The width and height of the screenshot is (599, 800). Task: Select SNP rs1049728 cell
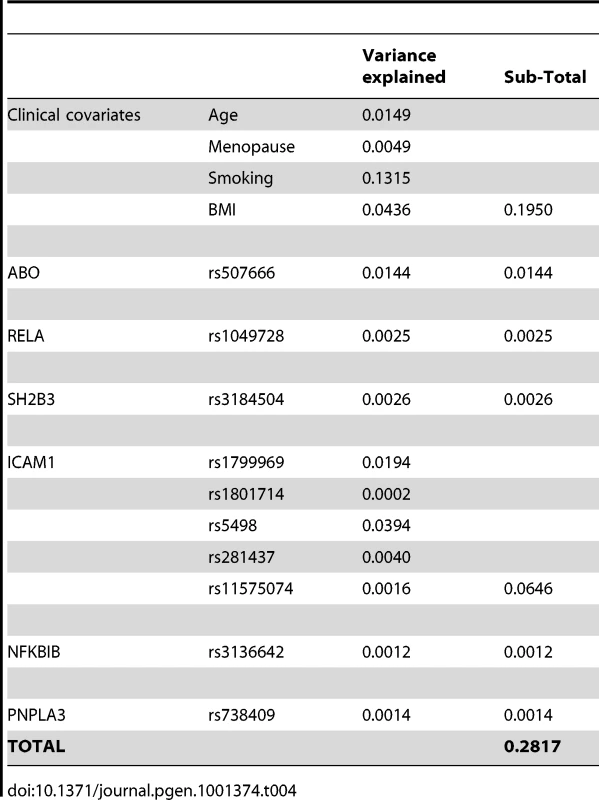click(x=246, y=336)
